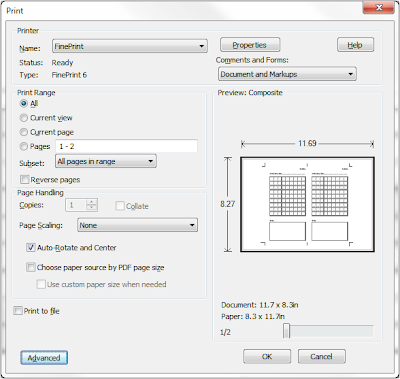
Task: Enable the Reverse pages checkbox
Action: [x=25, y=180]
